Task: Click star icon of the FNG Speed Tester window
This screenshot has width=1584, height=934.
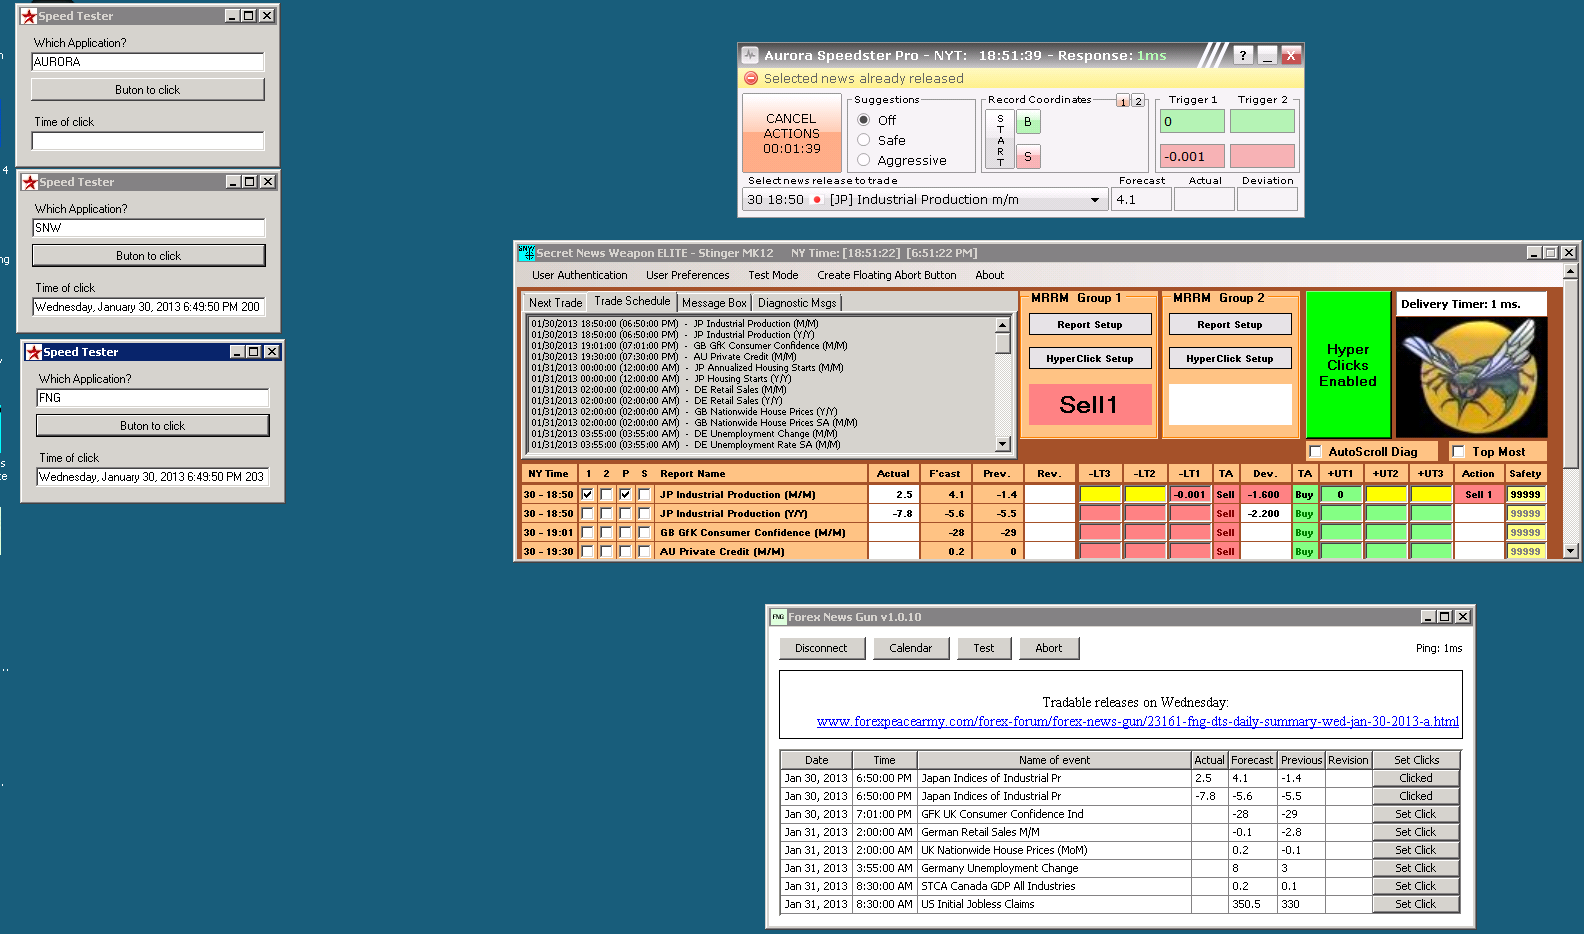Action: [x=34, y=352]
